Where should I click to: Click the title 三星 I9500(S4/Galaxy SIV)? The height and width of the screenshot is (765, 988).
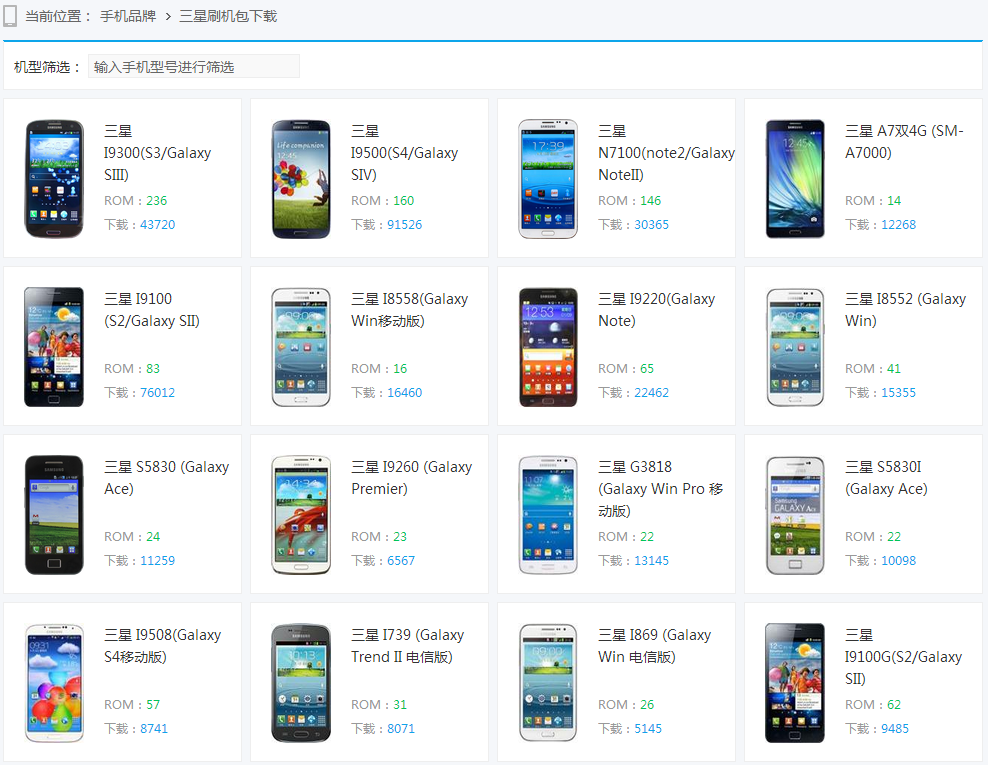click(x=405, y=153)
